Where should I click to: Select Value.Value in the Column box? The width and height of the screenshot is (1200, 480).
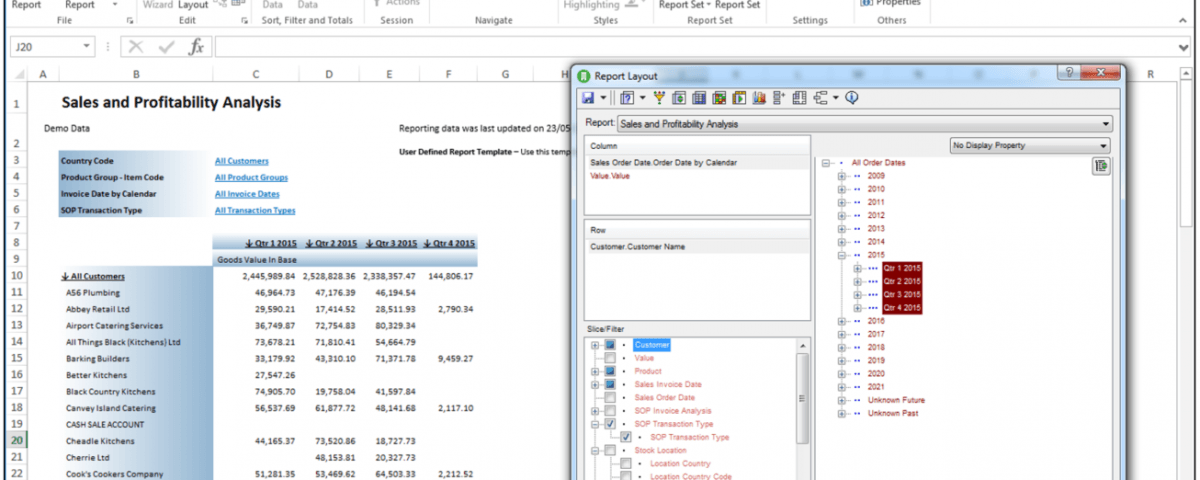click(x=610, y=175)
